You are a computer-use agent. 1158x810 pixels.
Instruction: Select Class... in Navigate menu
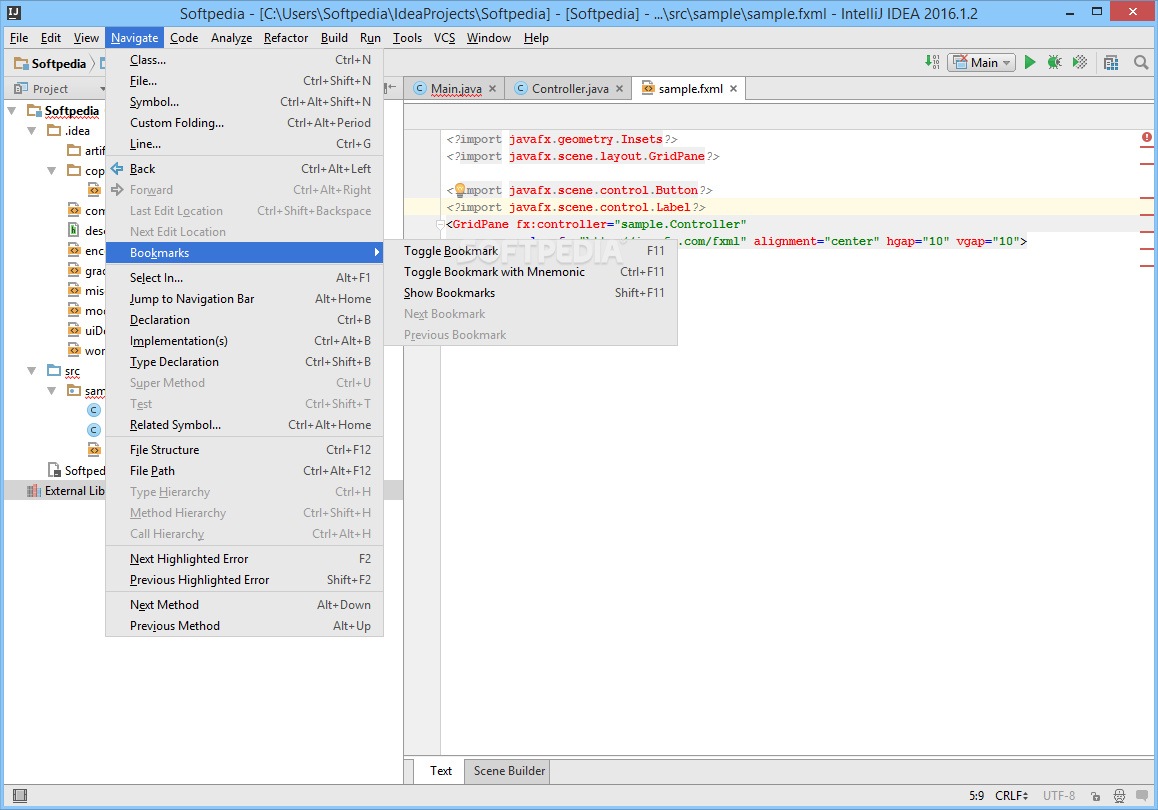(245, 60)
